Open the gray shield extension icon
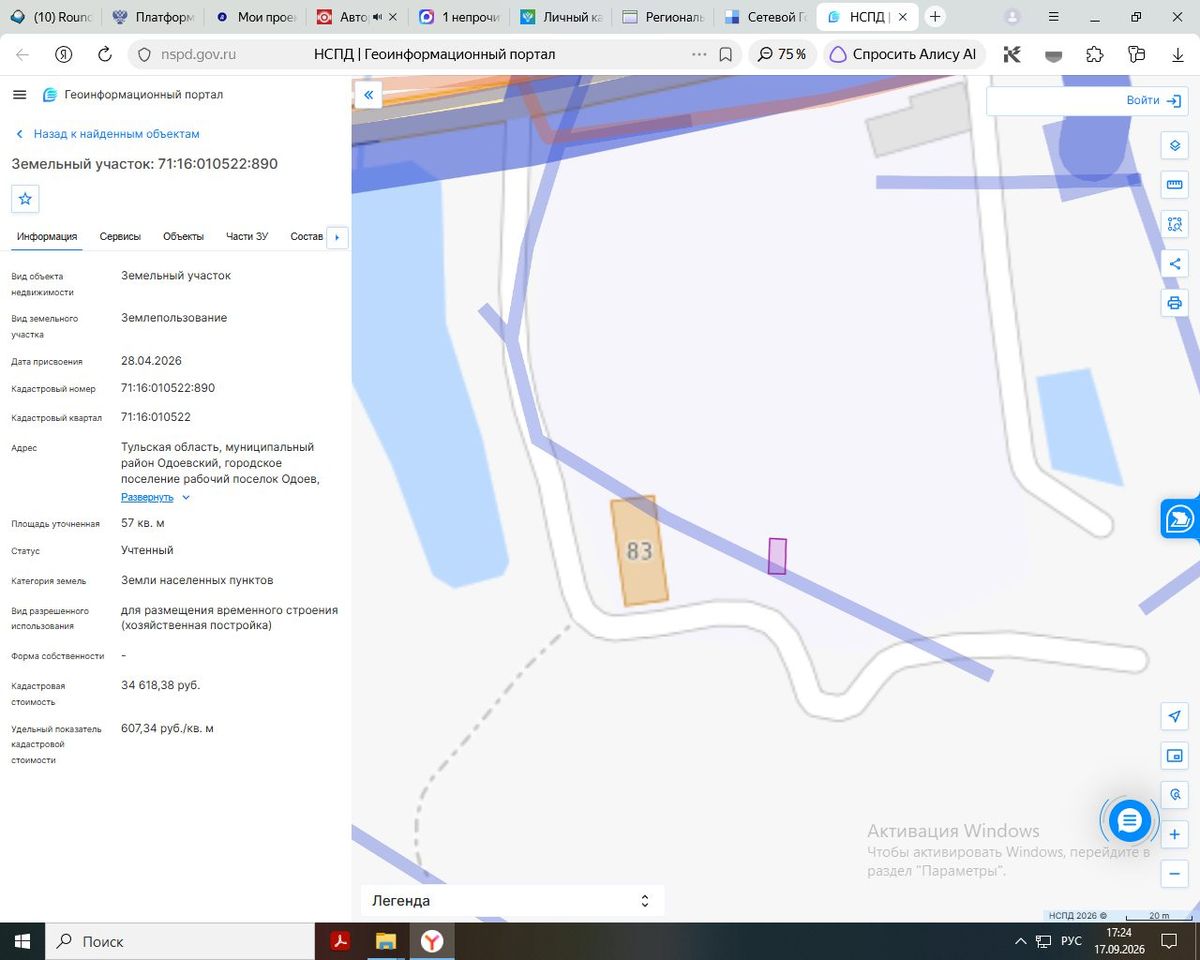 [1053, 55]
